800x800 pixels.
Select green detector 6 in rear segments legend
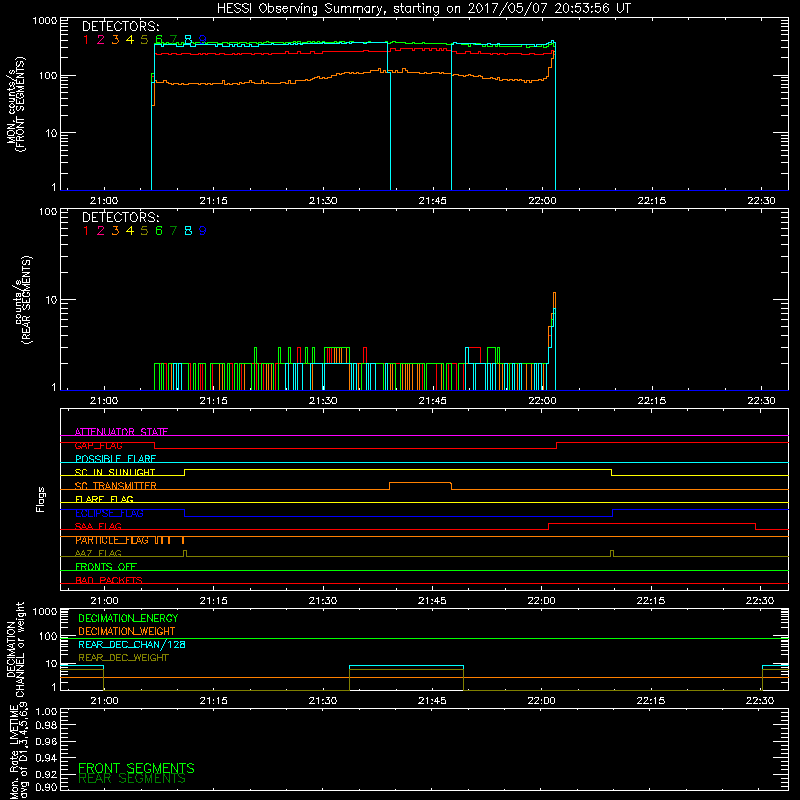[159, 231]
